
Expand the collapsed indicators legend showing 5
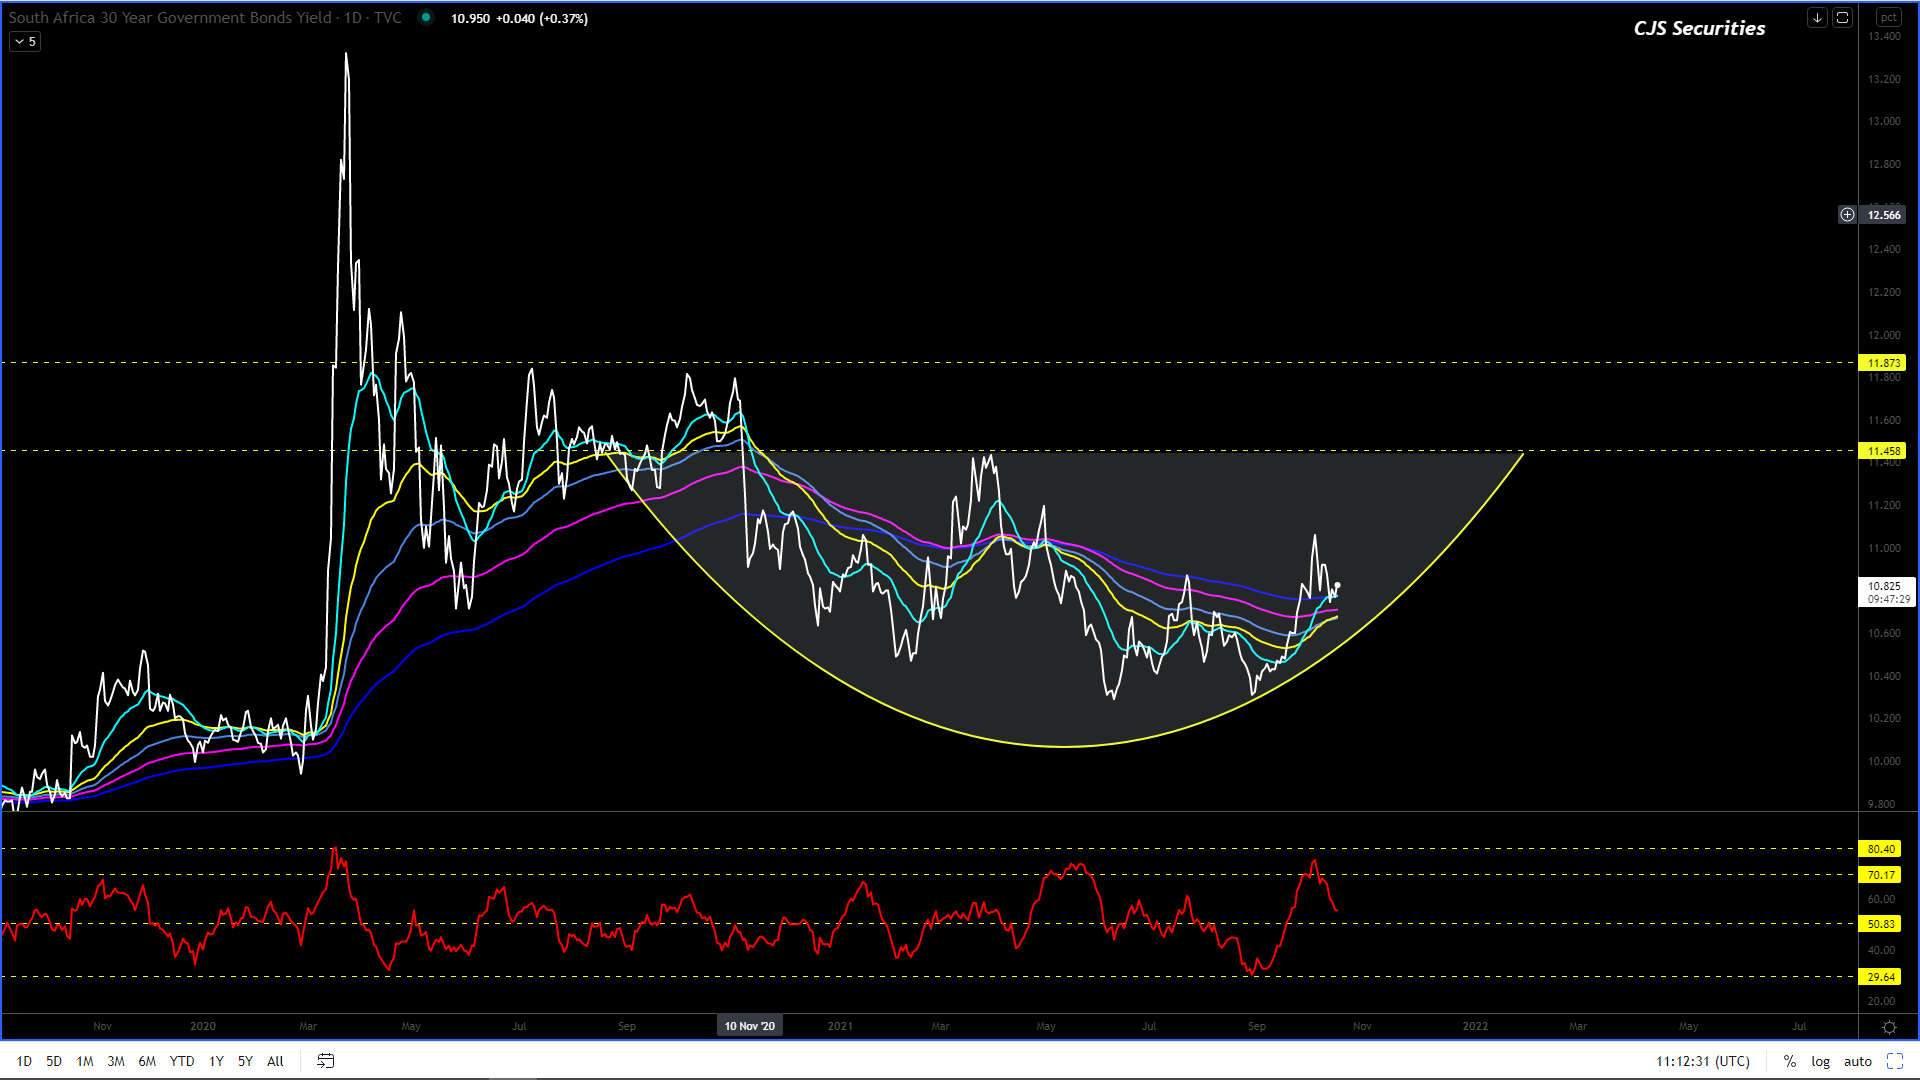[x=26, y=42]
